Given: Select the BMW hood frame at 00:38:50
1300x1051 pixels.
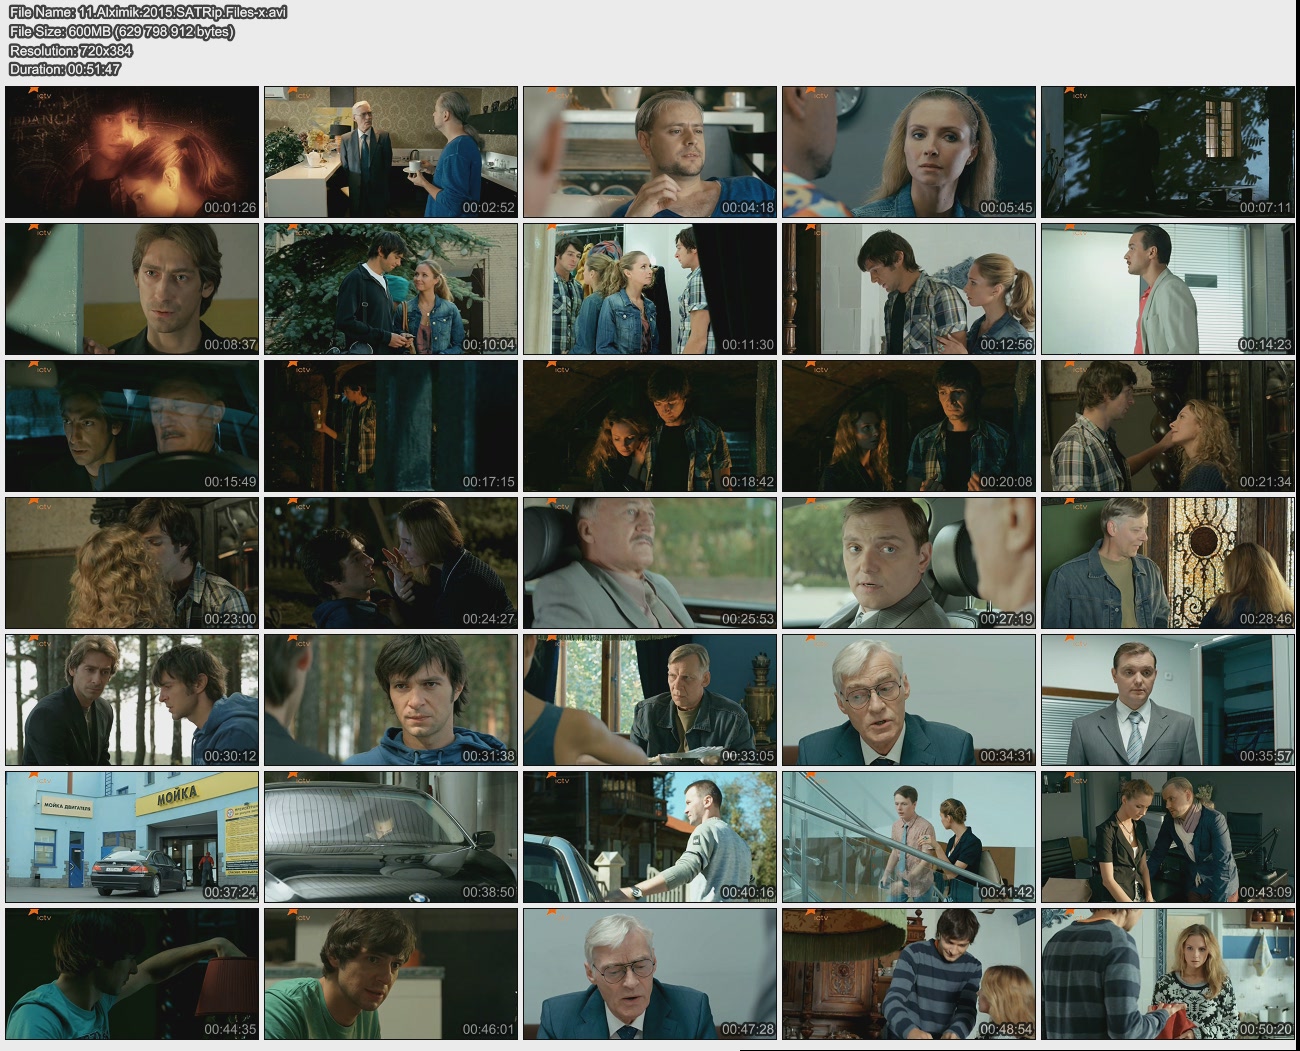Looking at the screenshot, I should click(390, 837).
